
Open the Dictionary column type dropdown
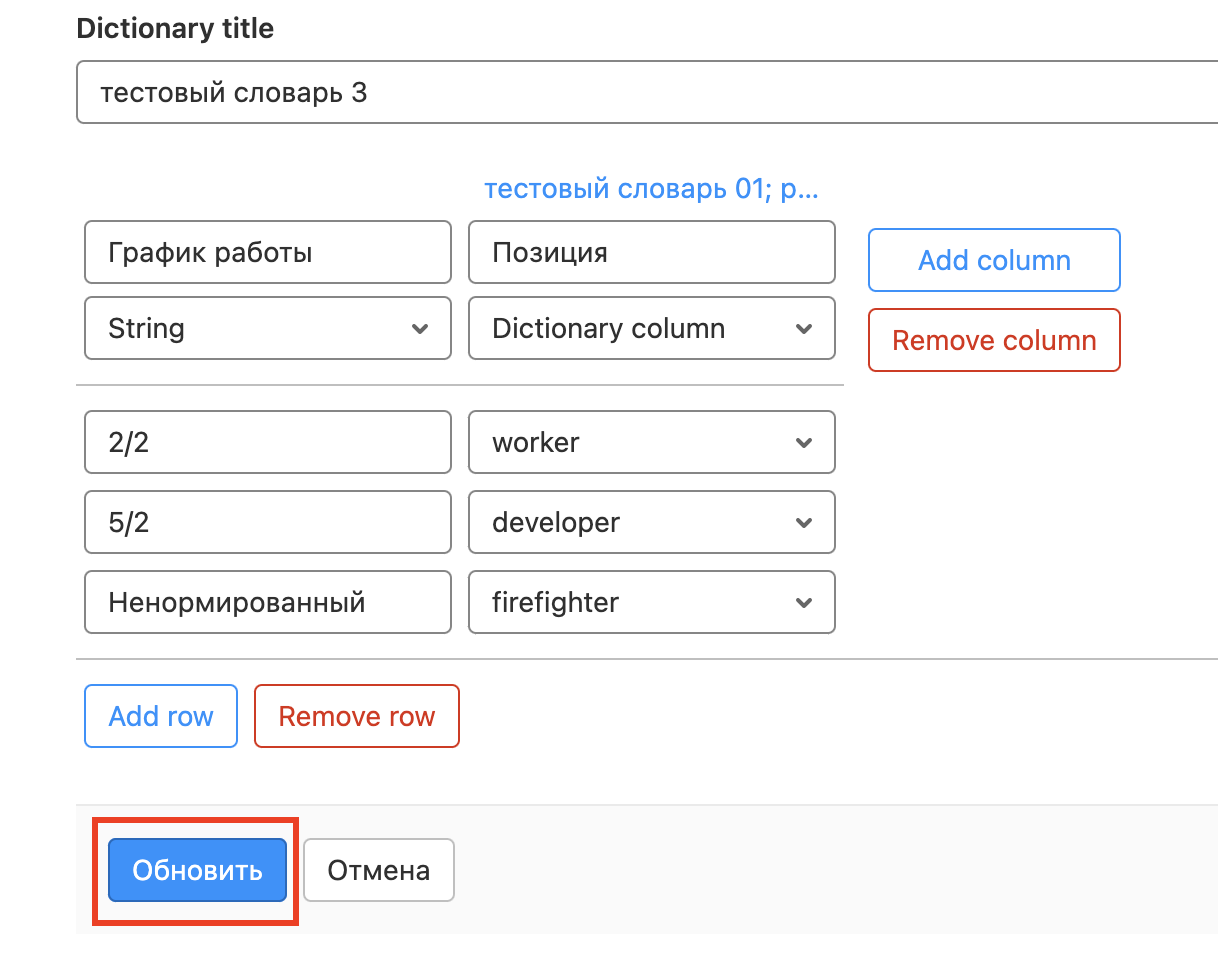point(651,329)
